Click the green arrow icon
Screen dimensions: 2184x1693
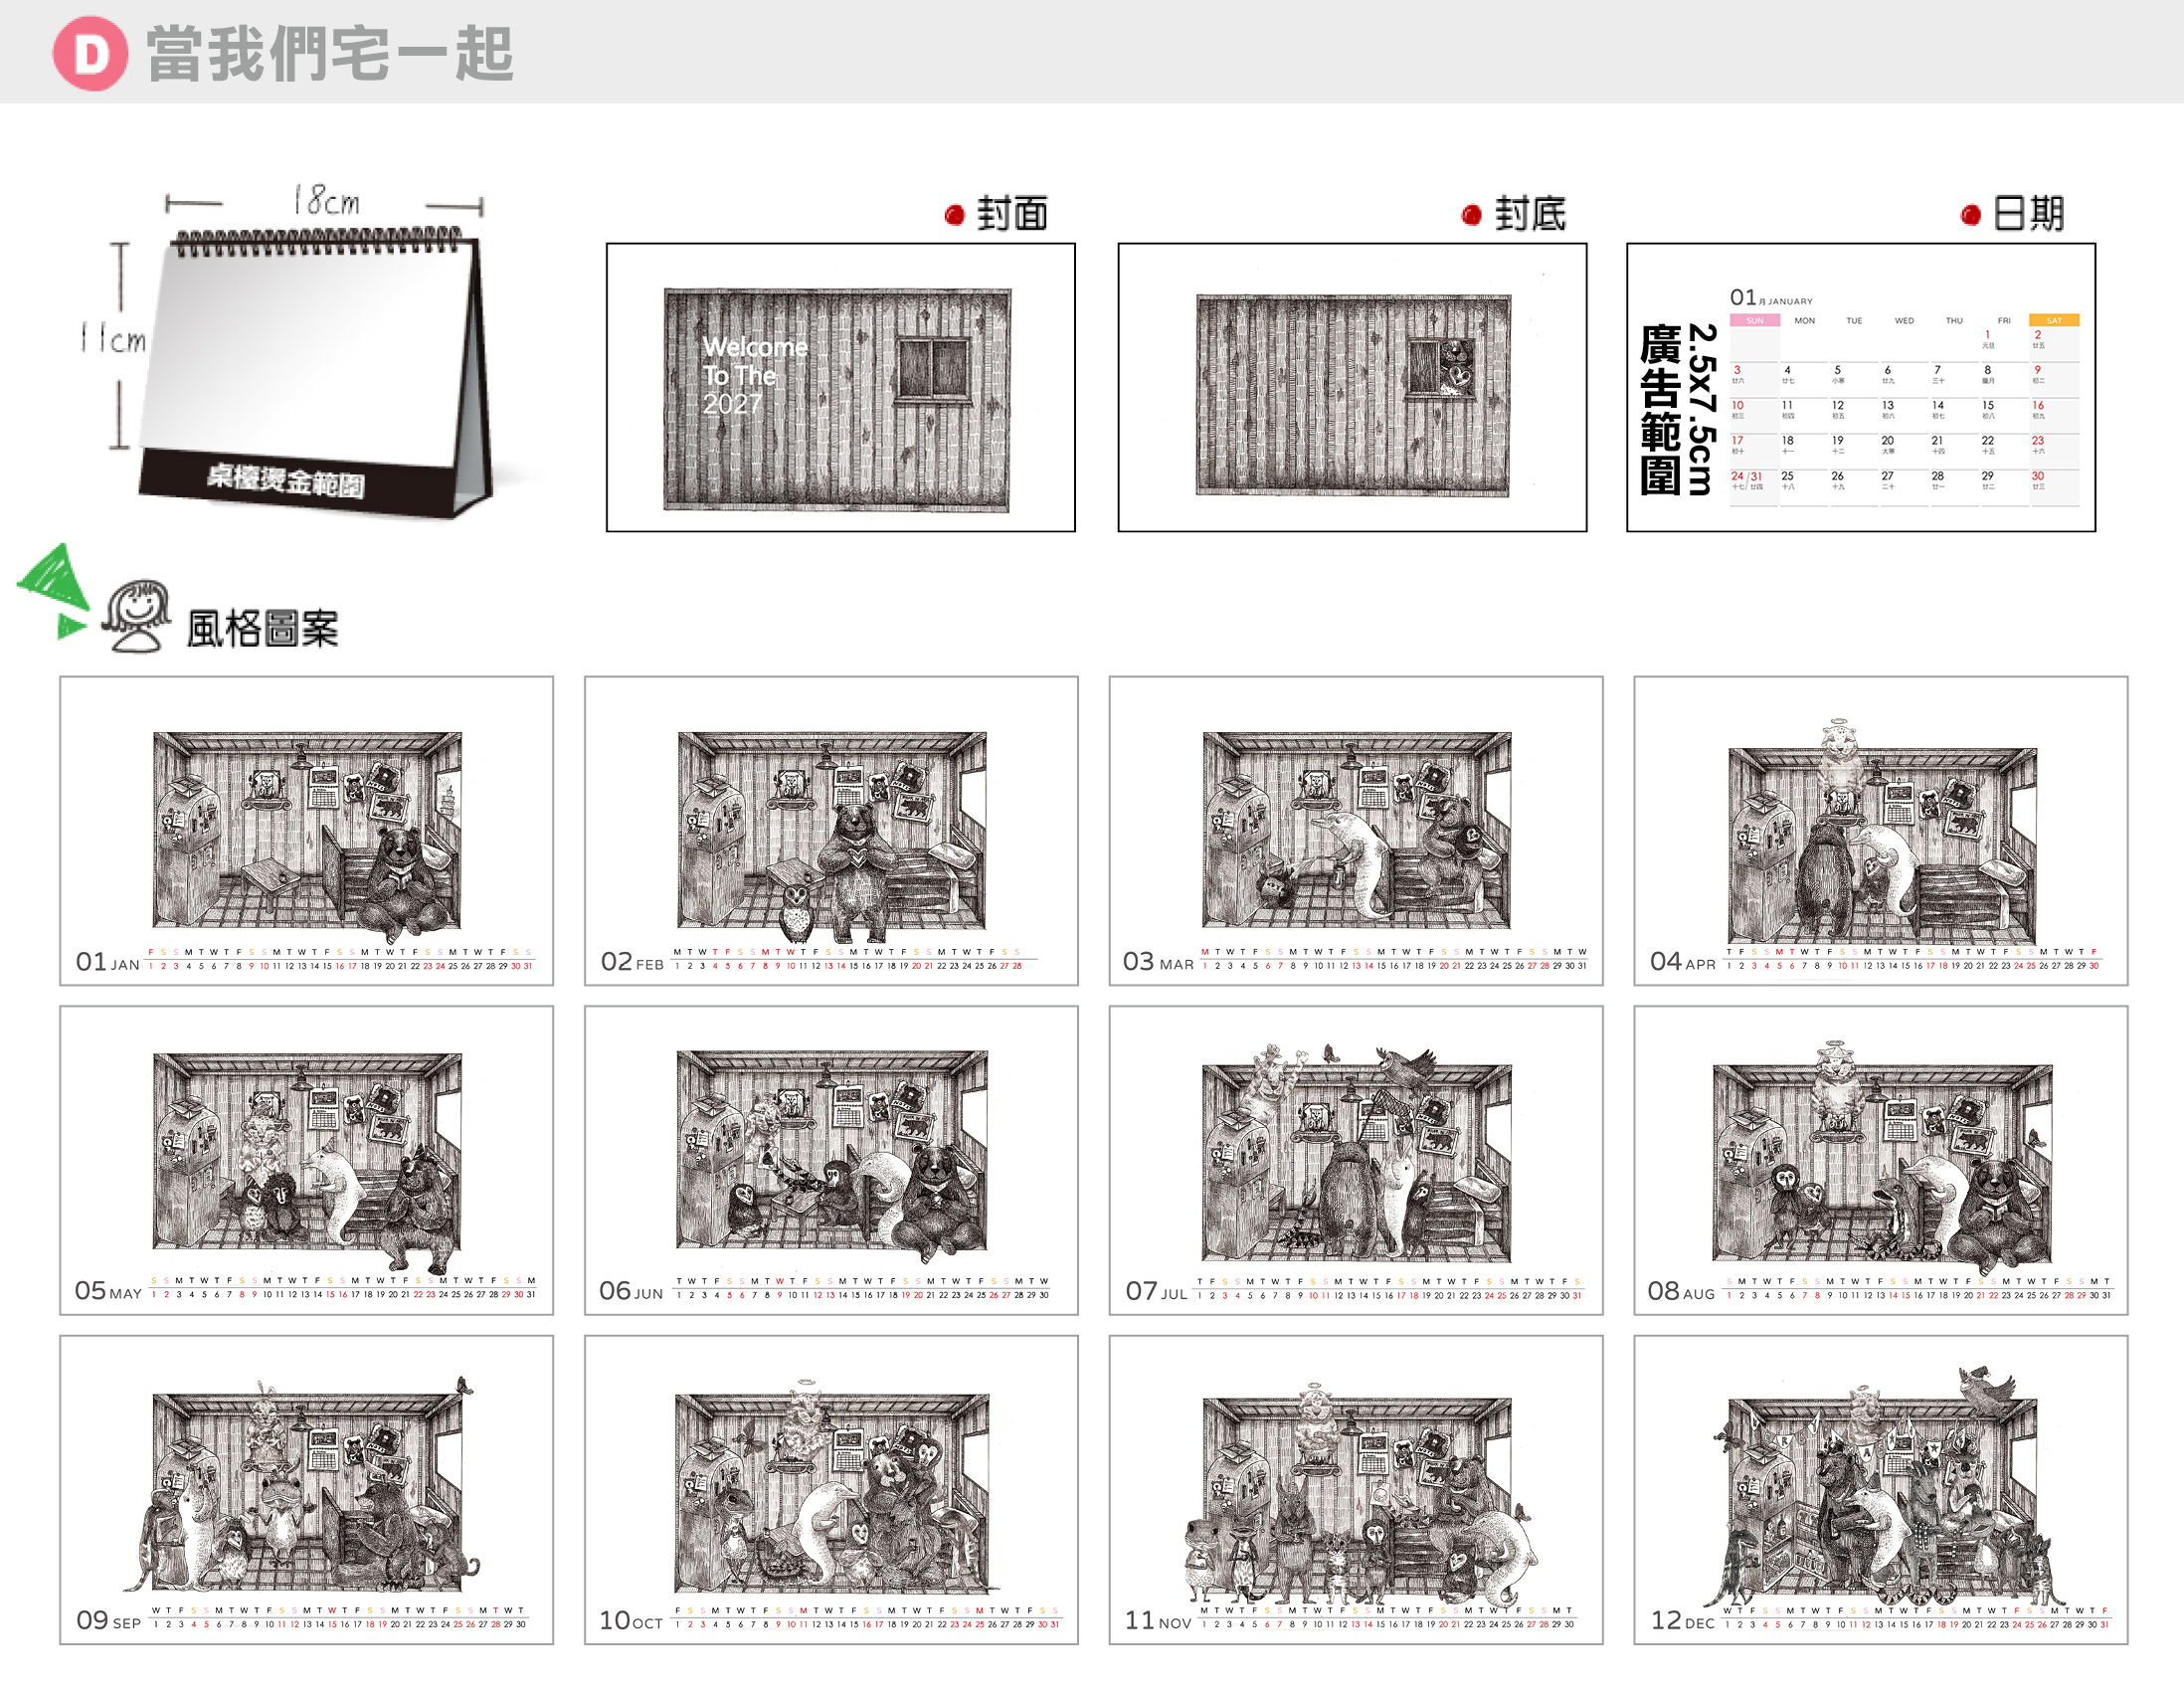click(x=54, y=590)
